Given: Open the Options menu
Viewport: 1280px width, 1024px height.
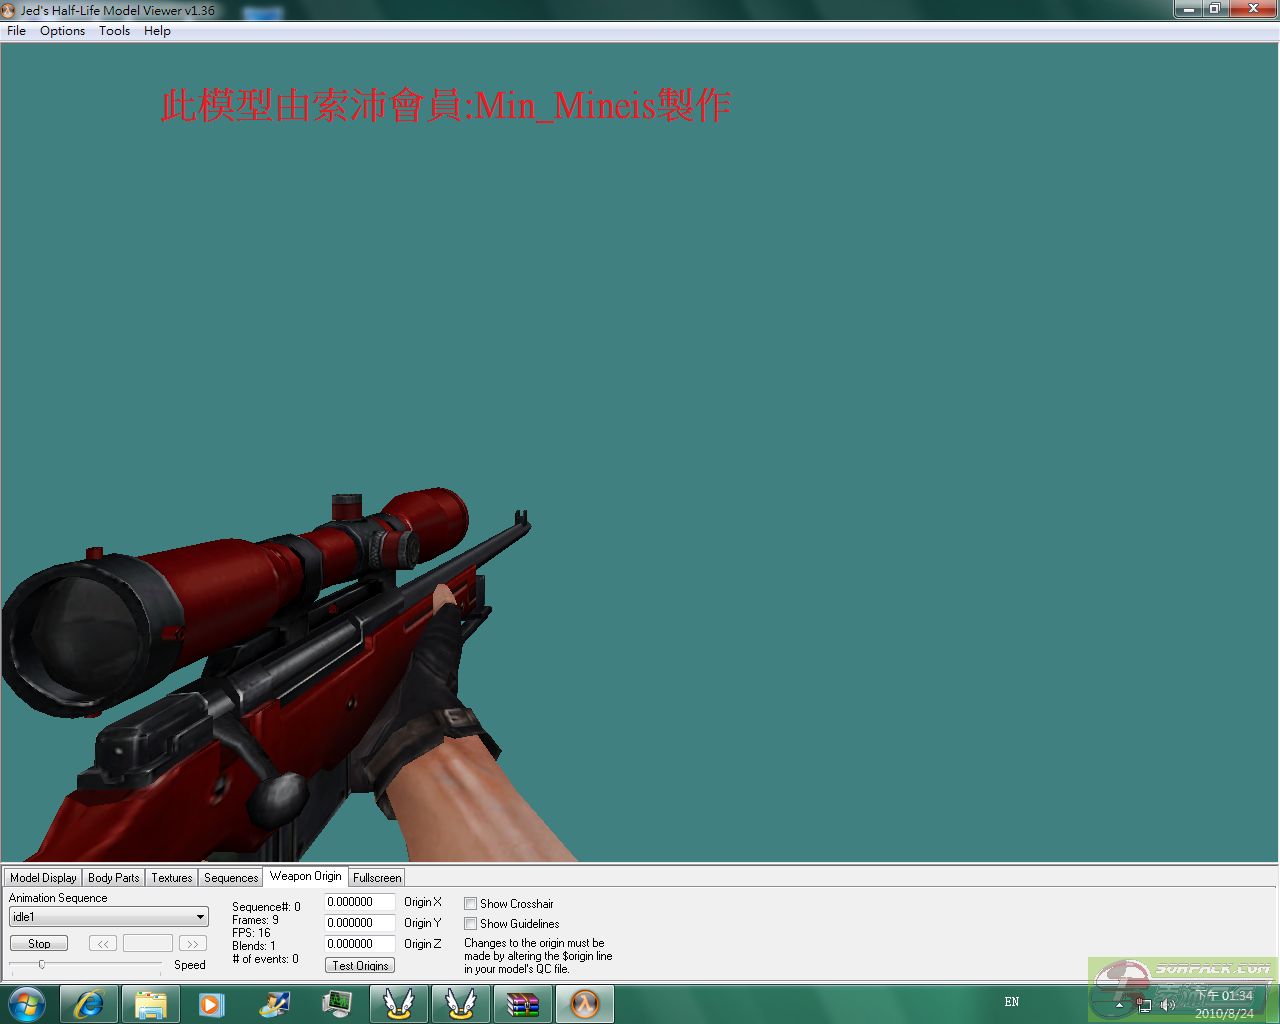Looking at the screenshot, I should point(62,31).
